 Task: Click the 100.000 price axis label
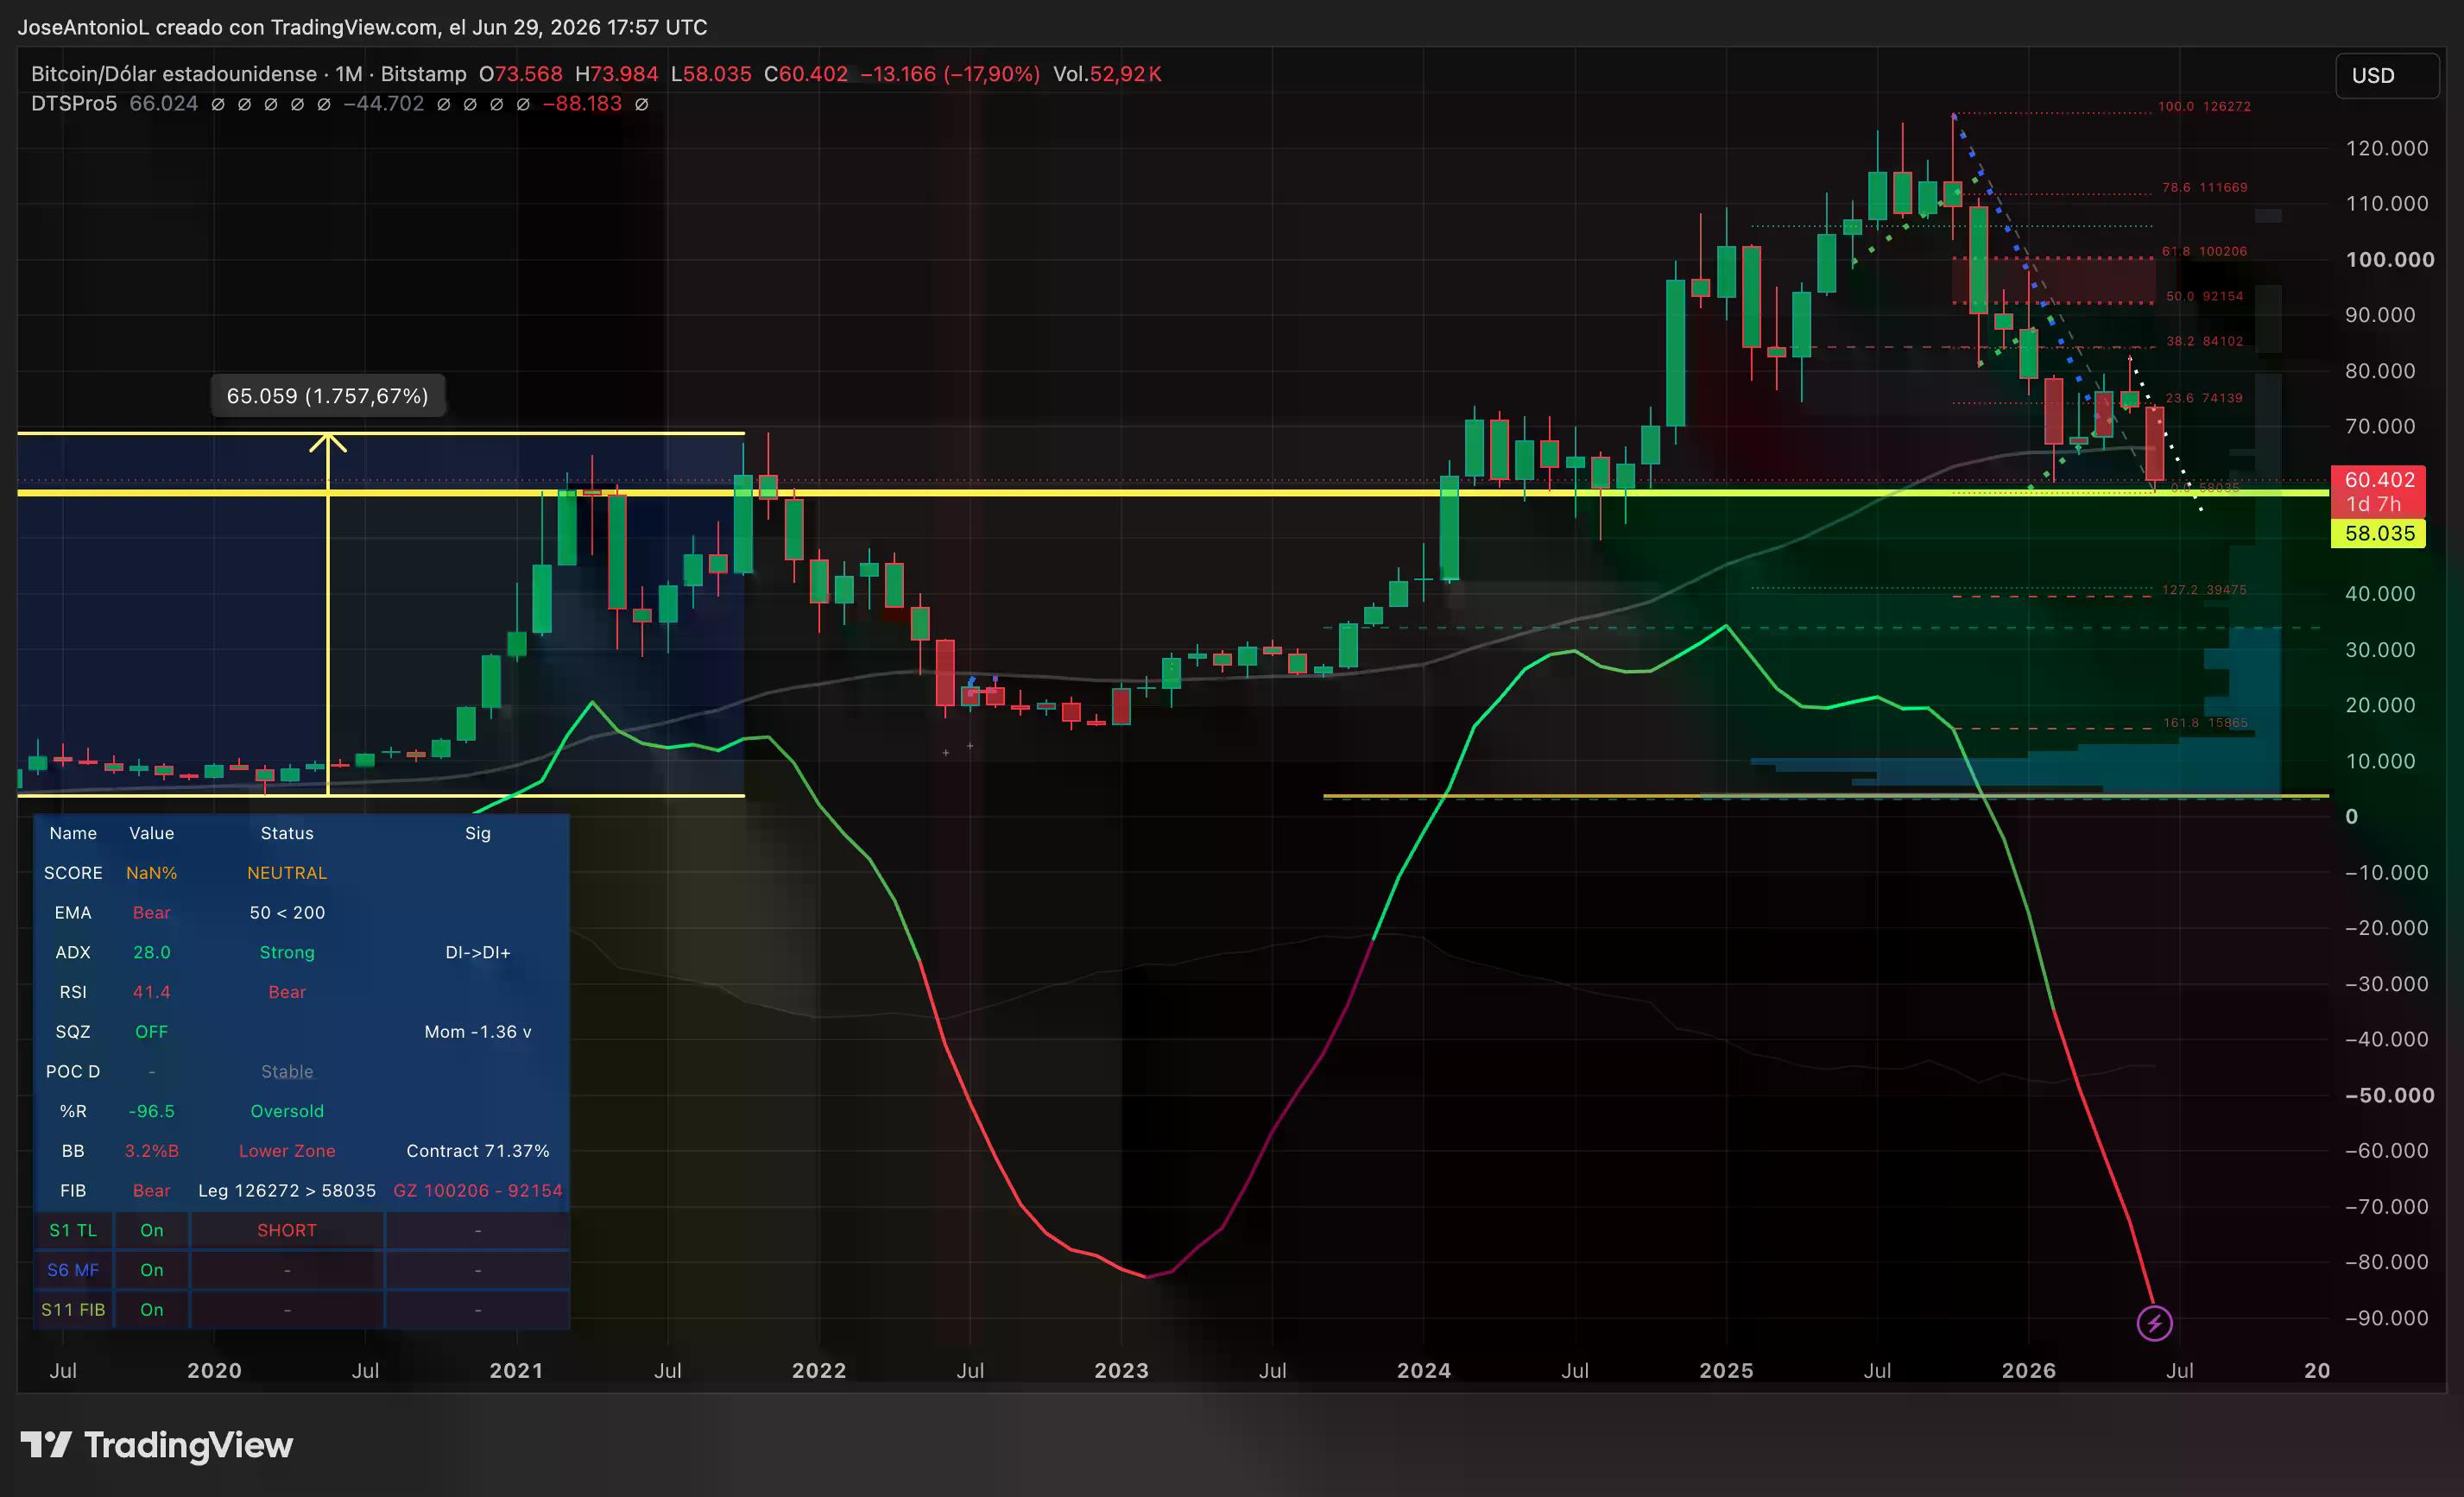click(x=2390, y=260)
